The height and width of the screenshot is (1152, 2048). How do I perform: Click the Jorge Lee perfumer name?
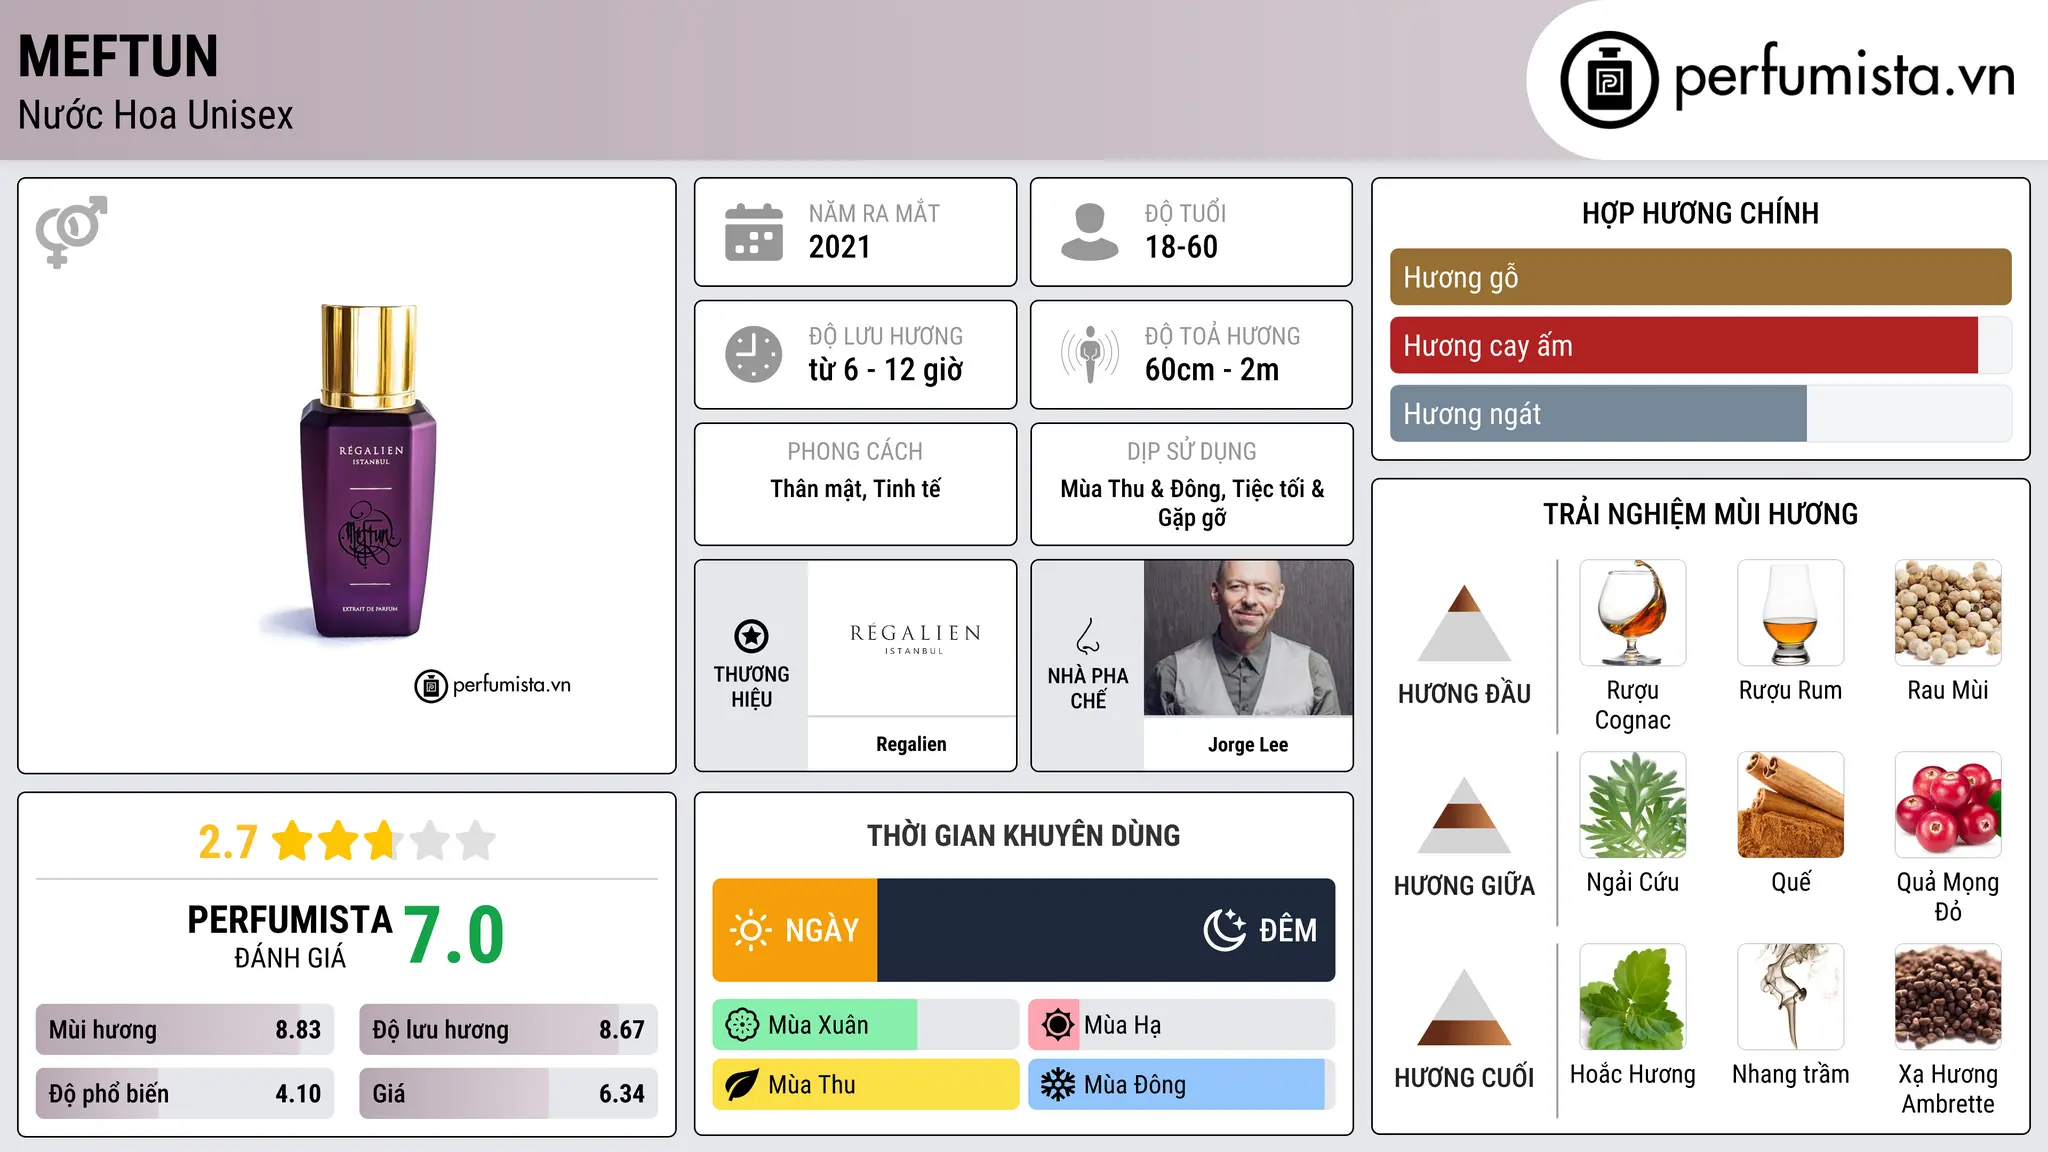[x=1248, y=744]
